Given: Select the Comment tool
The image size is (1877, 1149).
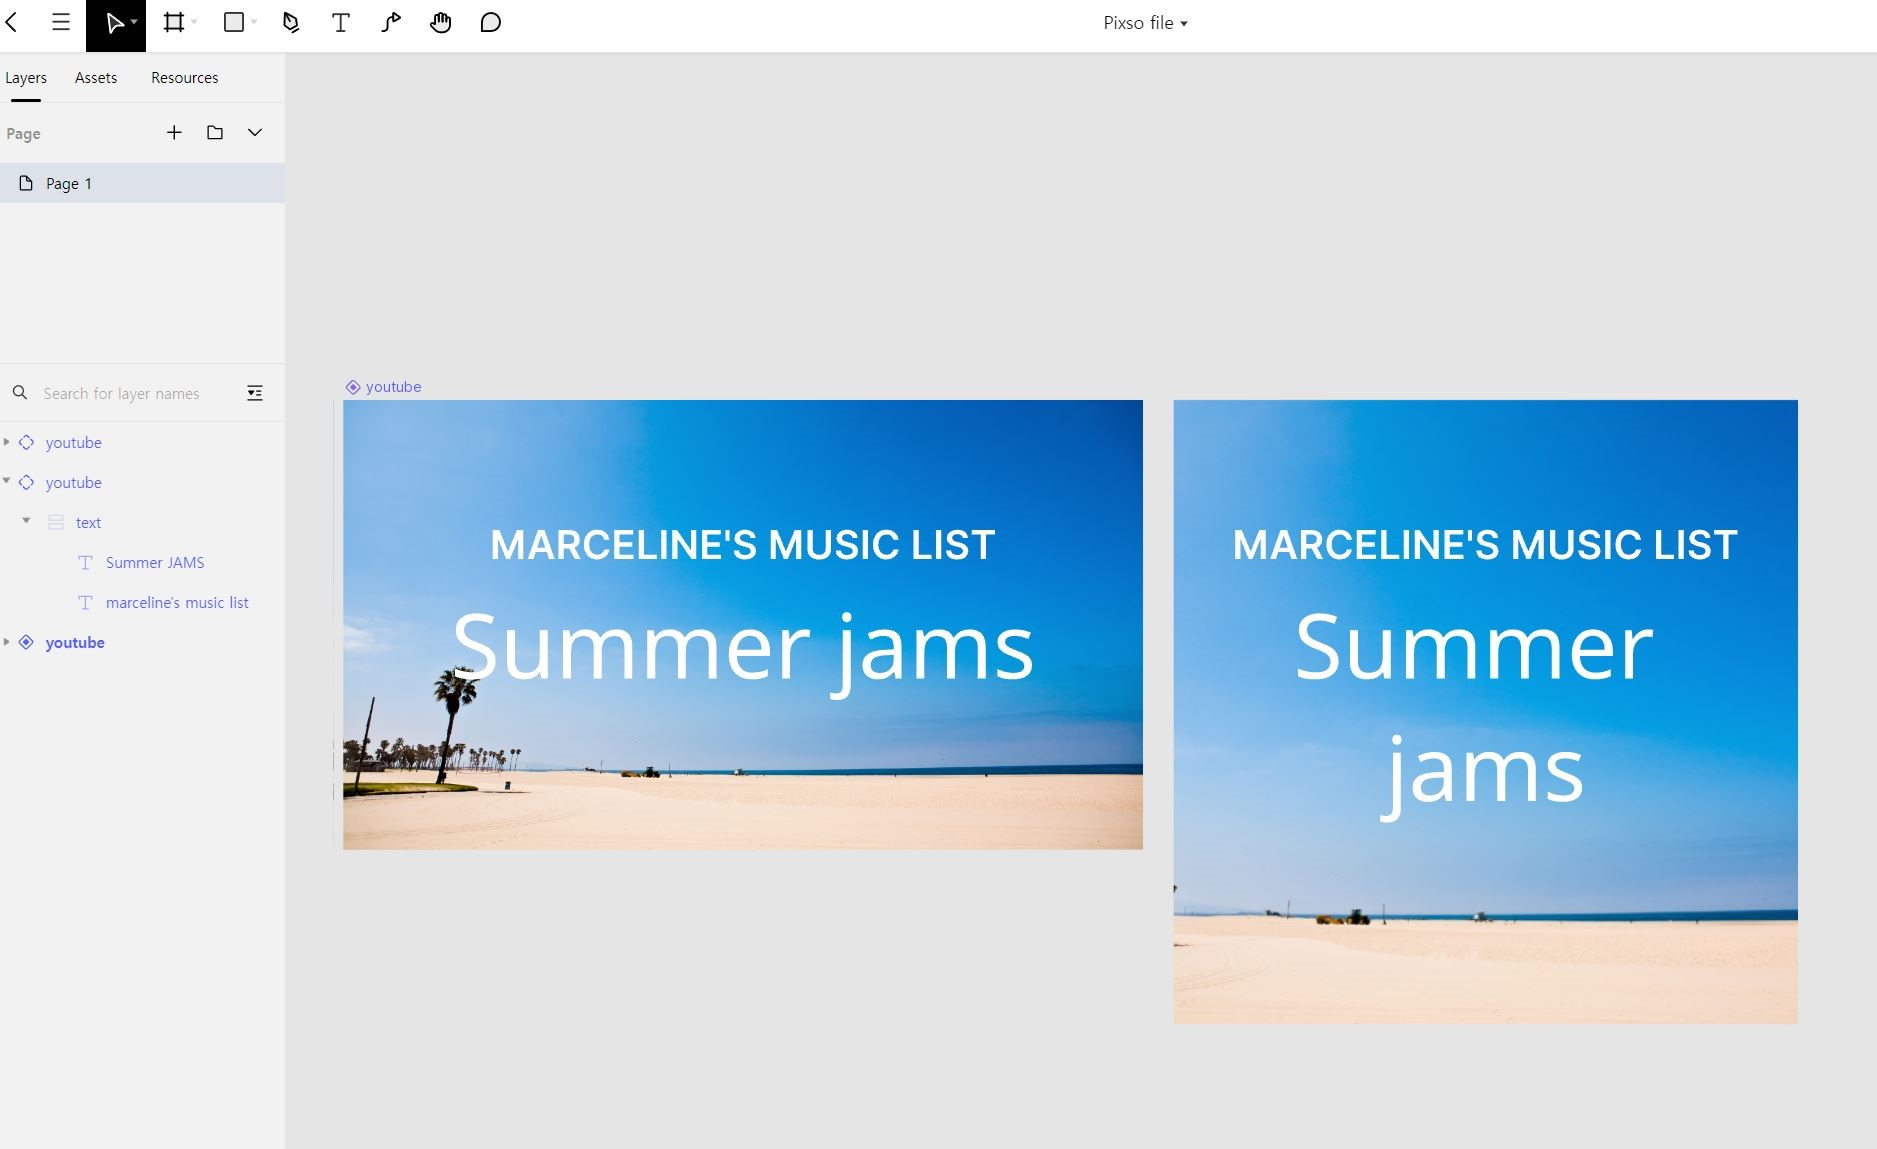Looking at the screenshot, I should coord(490,23).
